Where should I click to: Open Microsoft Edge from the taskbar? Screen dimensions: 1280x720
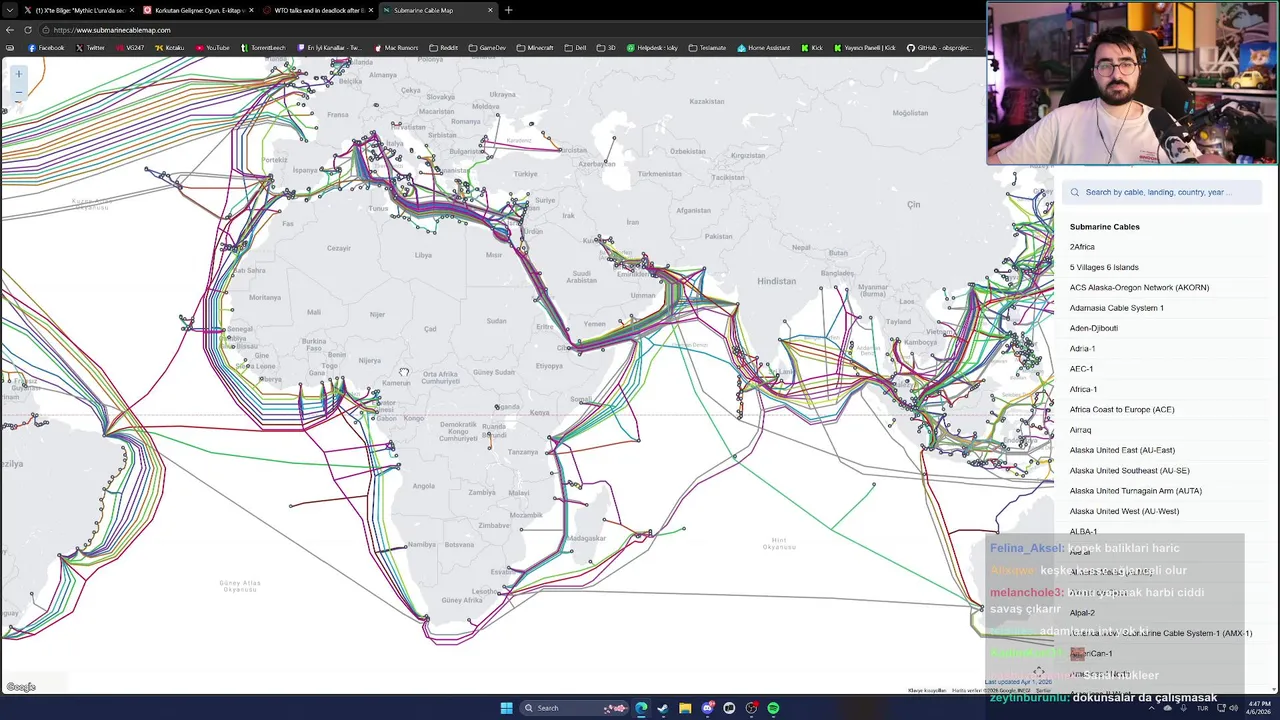pos(641,708)
